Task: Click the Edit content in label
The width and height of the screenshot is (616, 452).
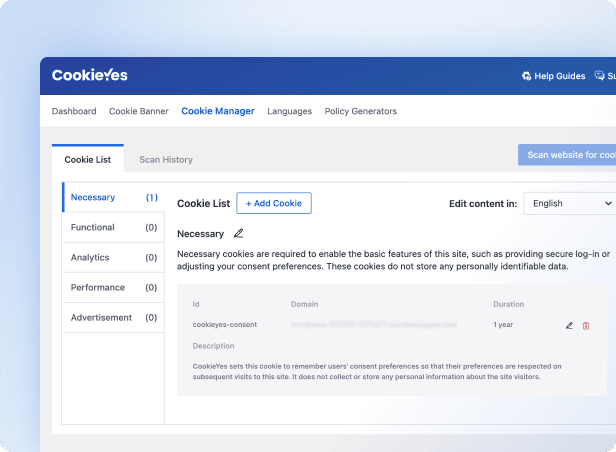Action: coord(483,203)
